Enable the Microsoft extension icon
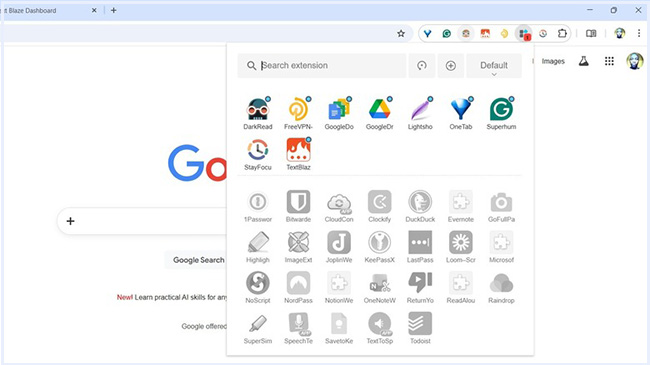Screen dimensions: 650x365 (501, 242)
